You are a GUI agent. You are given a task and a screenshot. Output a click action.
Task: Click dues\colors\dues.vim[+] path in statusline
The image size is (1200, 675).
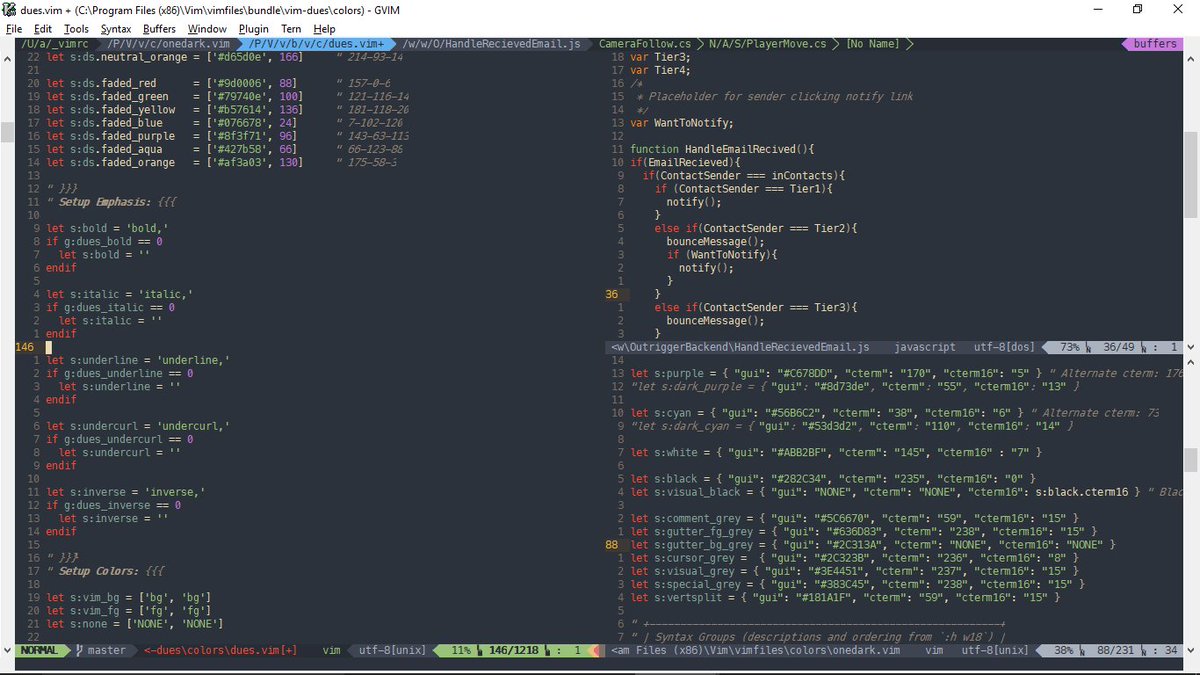pos(220,650)
